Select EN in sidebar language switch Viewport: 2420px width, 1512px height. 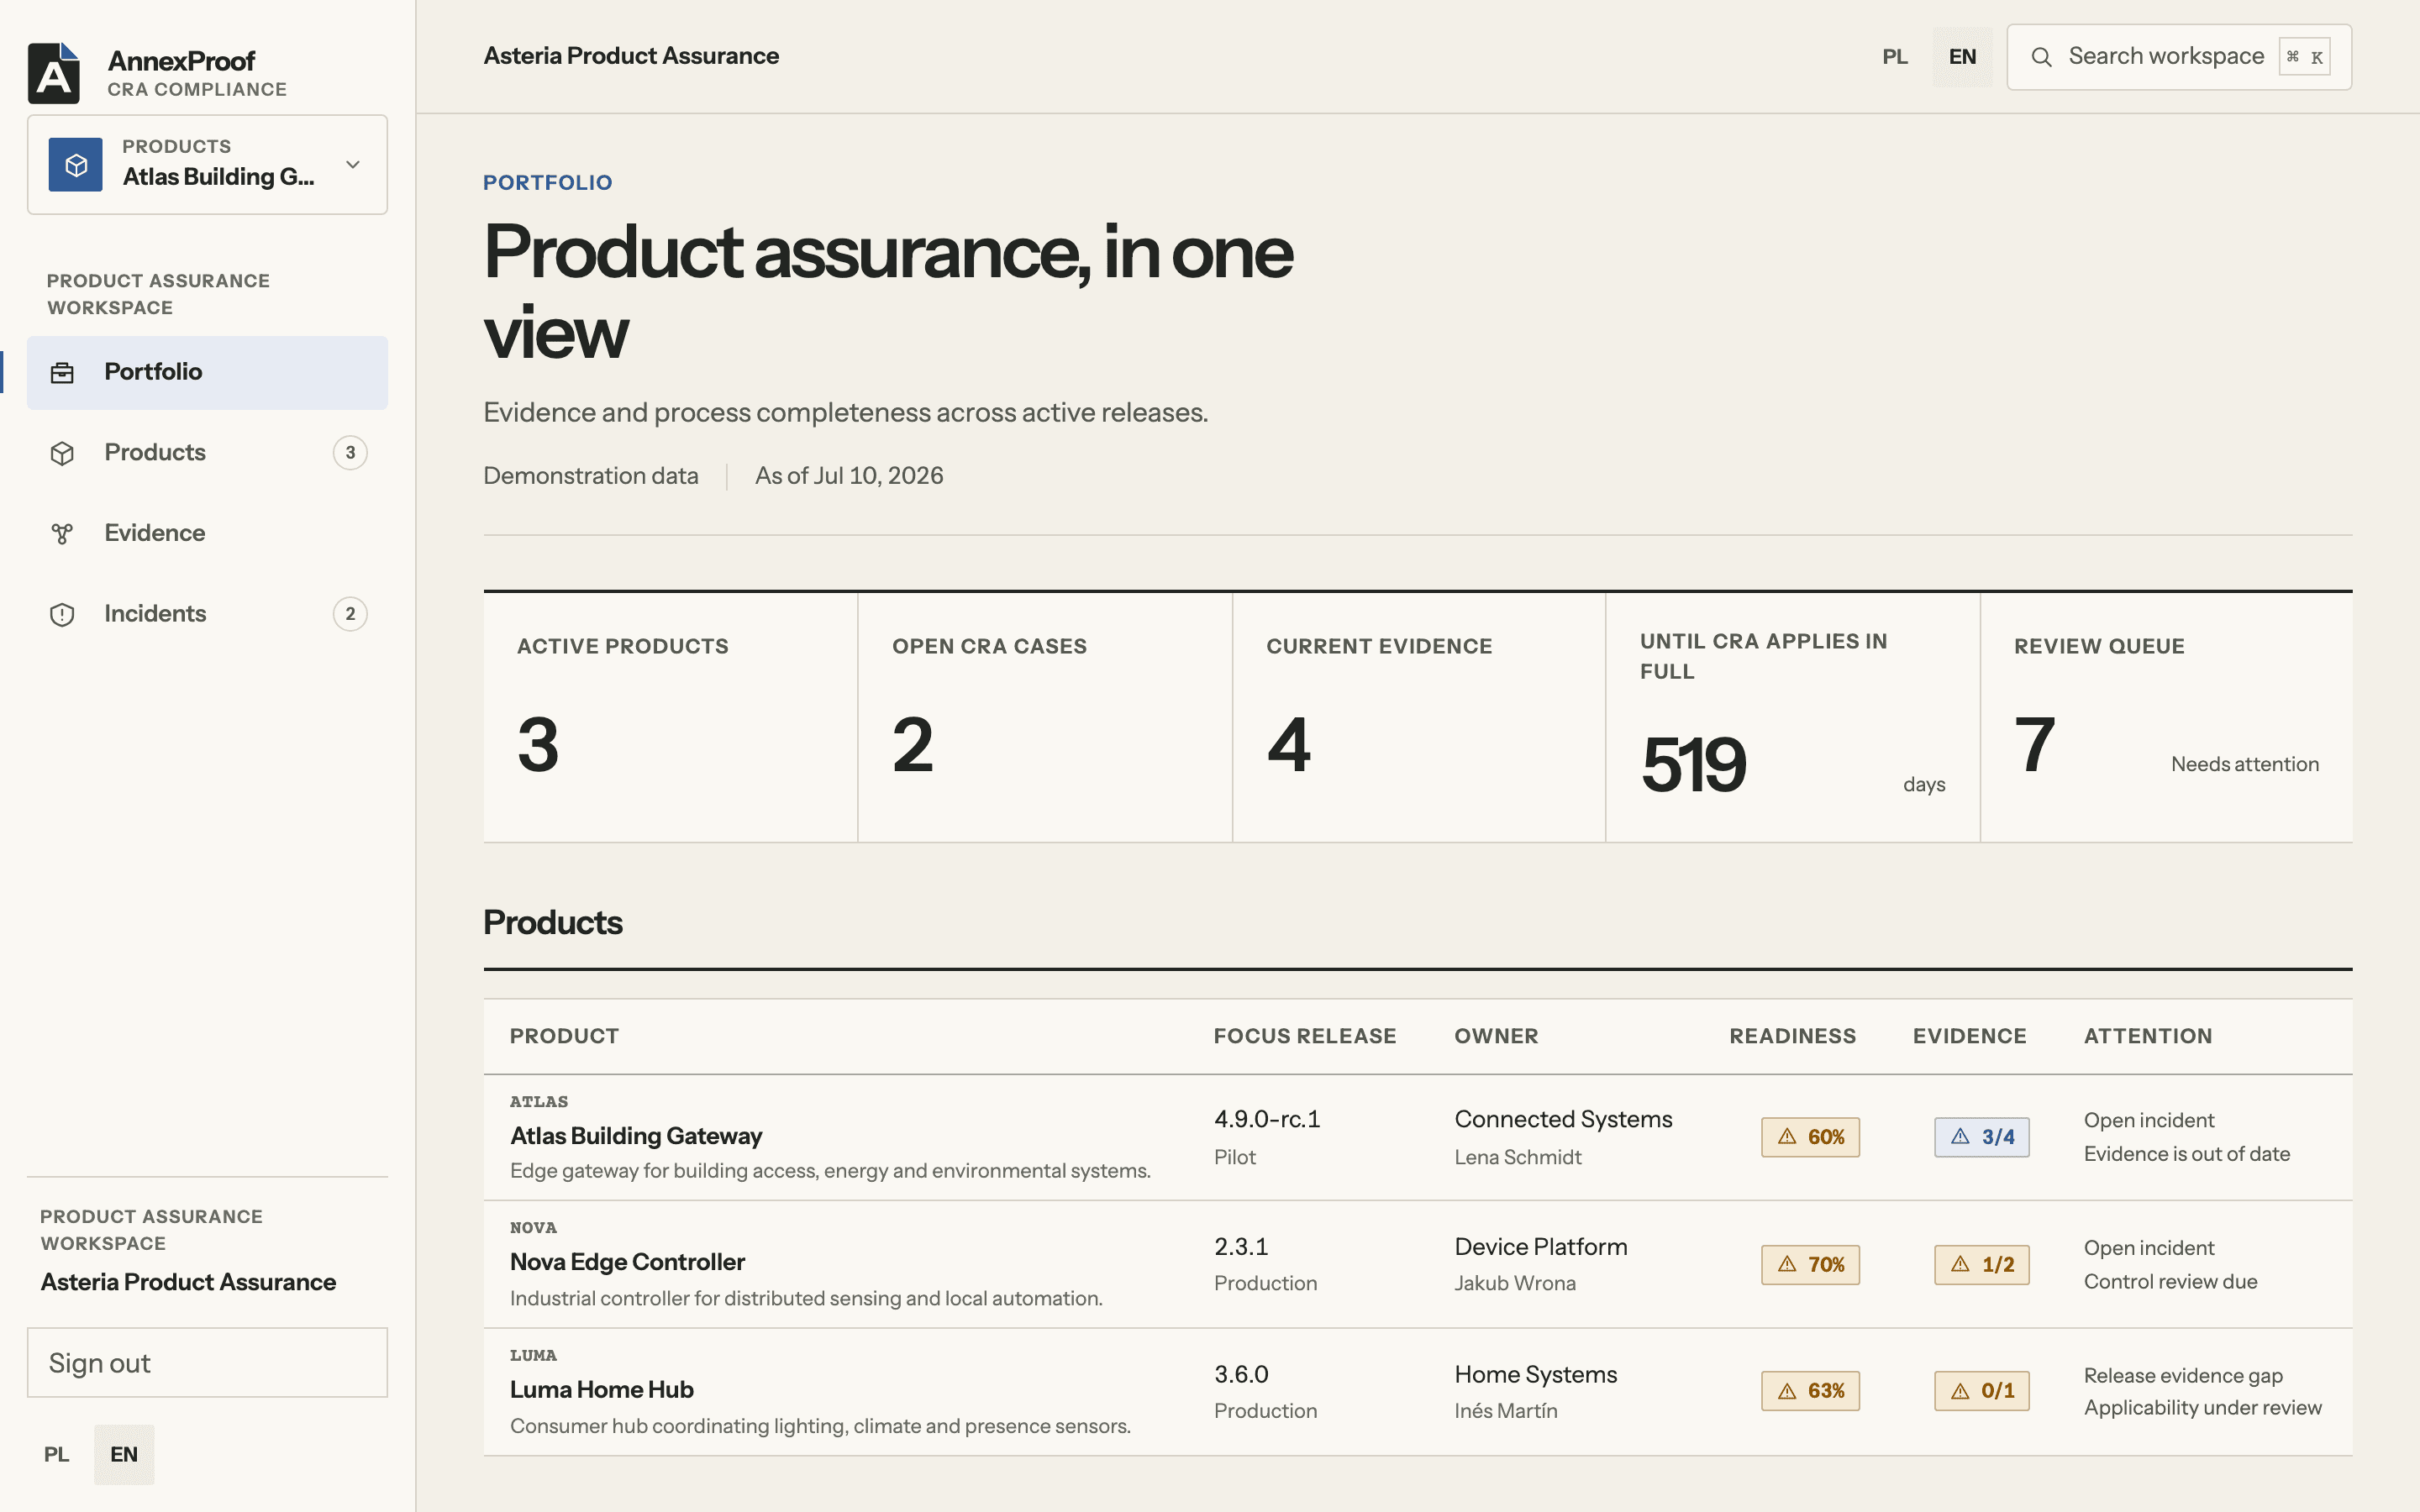click(x=124, y=1454)
